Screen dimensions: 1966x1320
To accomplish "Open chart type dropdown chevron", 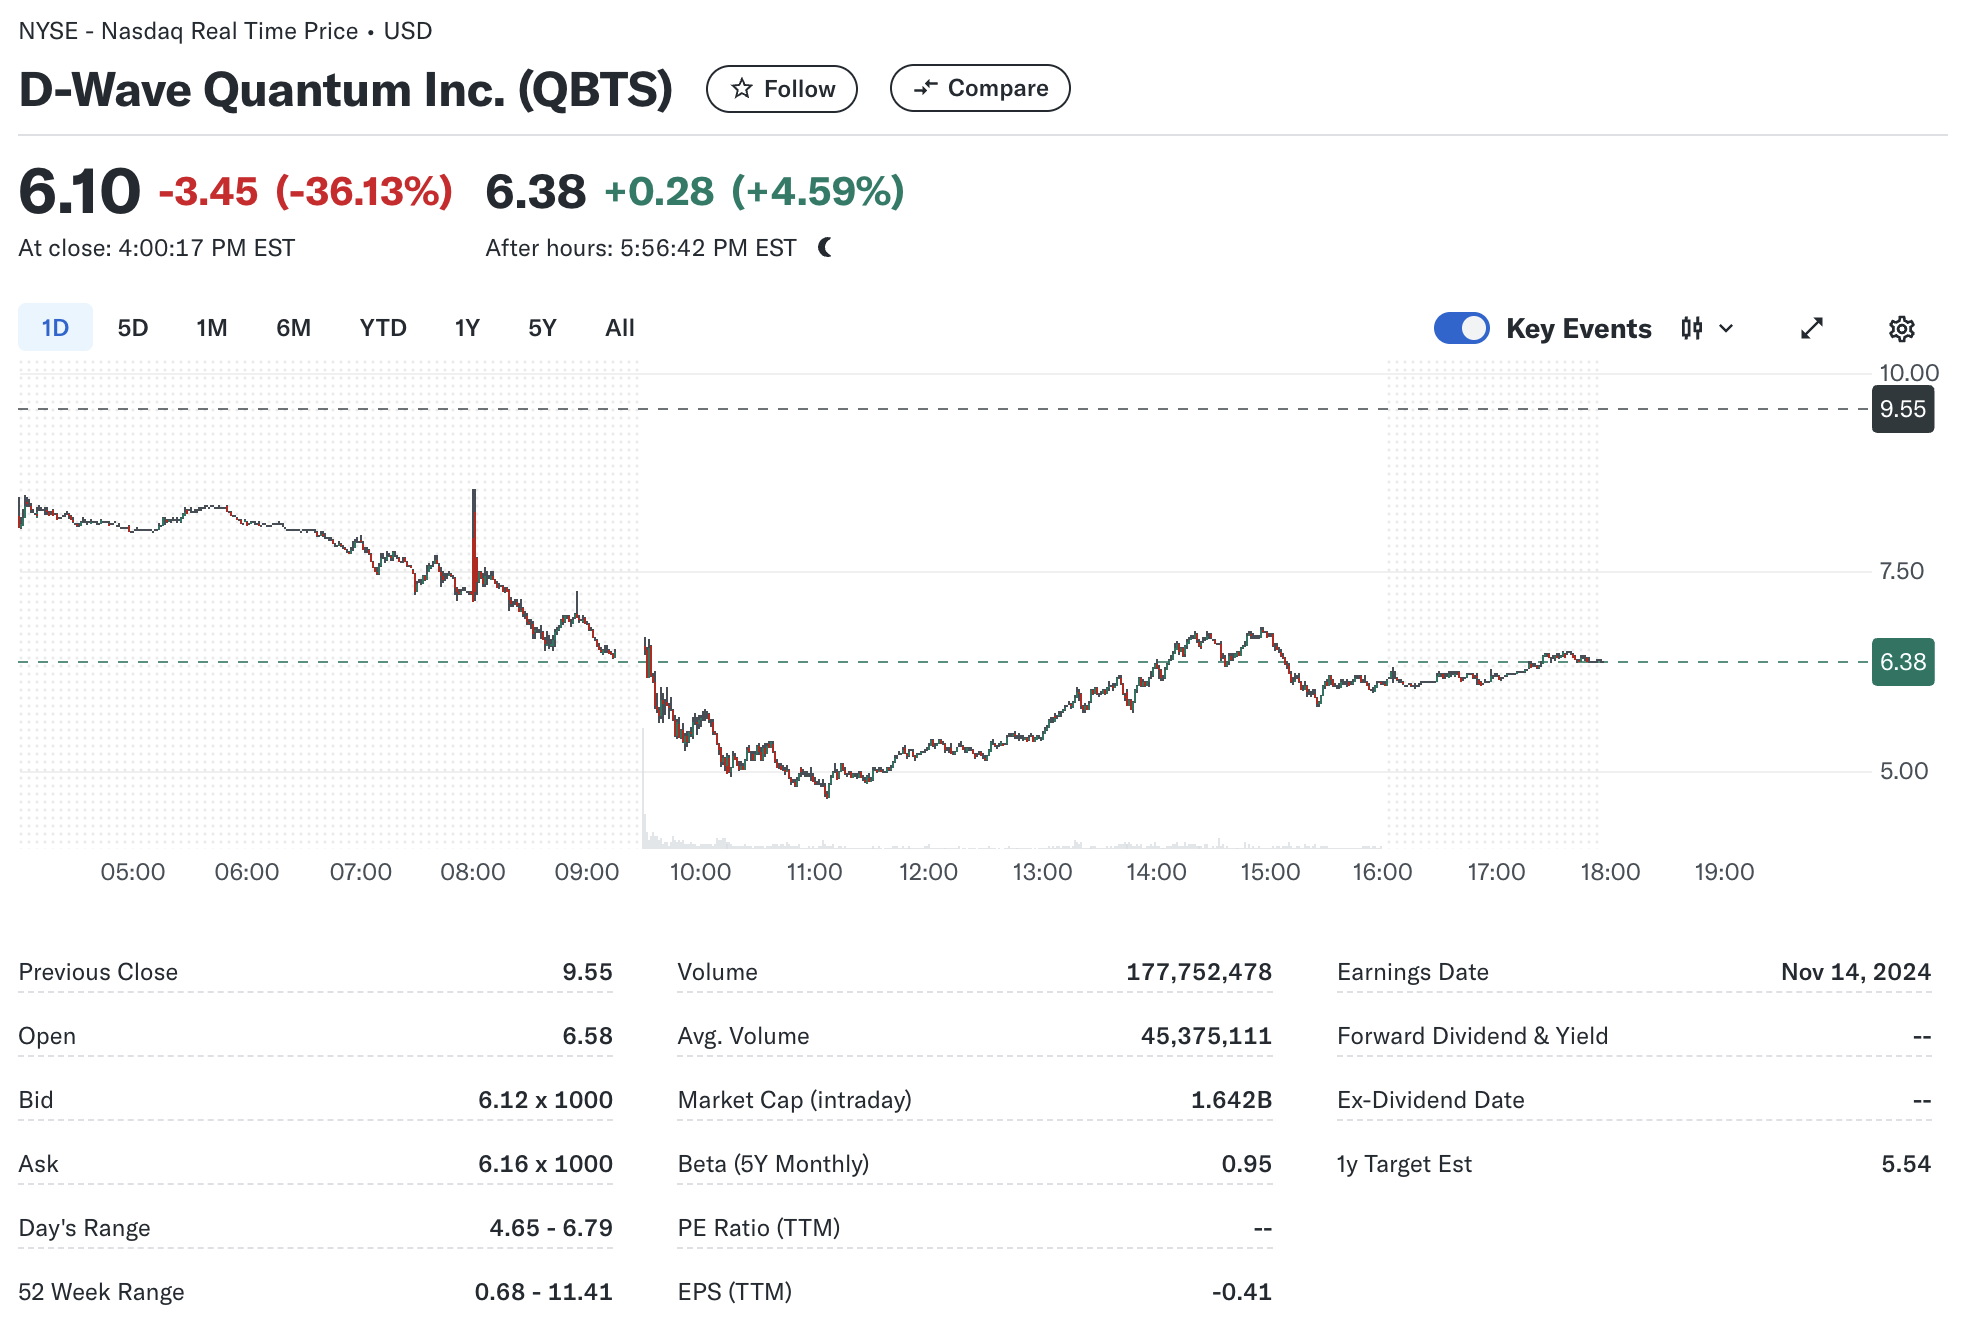I will tap(1726, 328).
